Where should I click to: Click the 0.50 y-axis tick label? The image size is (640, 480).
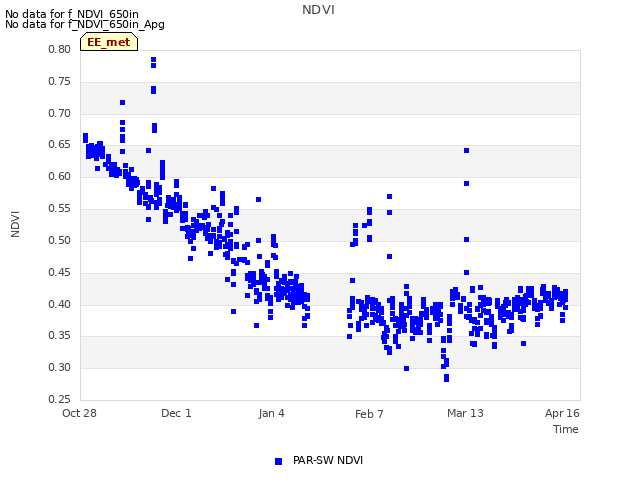tap(60, 240)
